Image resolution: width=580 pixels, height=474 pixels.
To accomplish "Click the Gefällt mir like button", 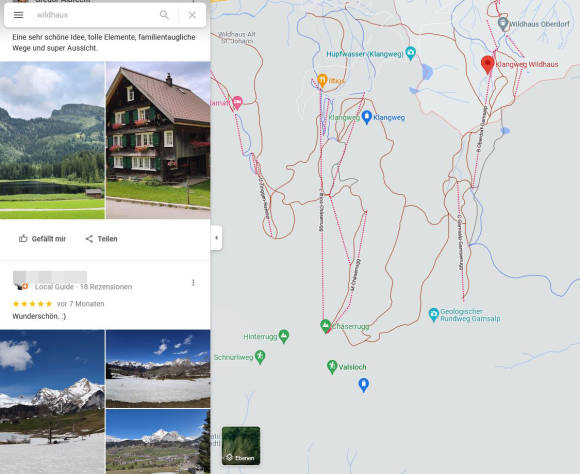I will click(42, 239).
